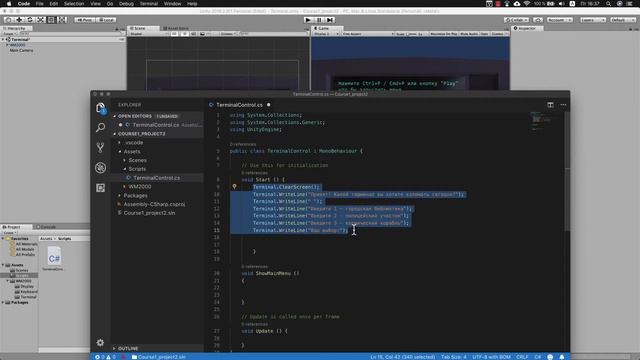Viewport: 640px width, 360px height.
Task: Select the TerminalControl.cs editor tab
Action: [239, 105]
